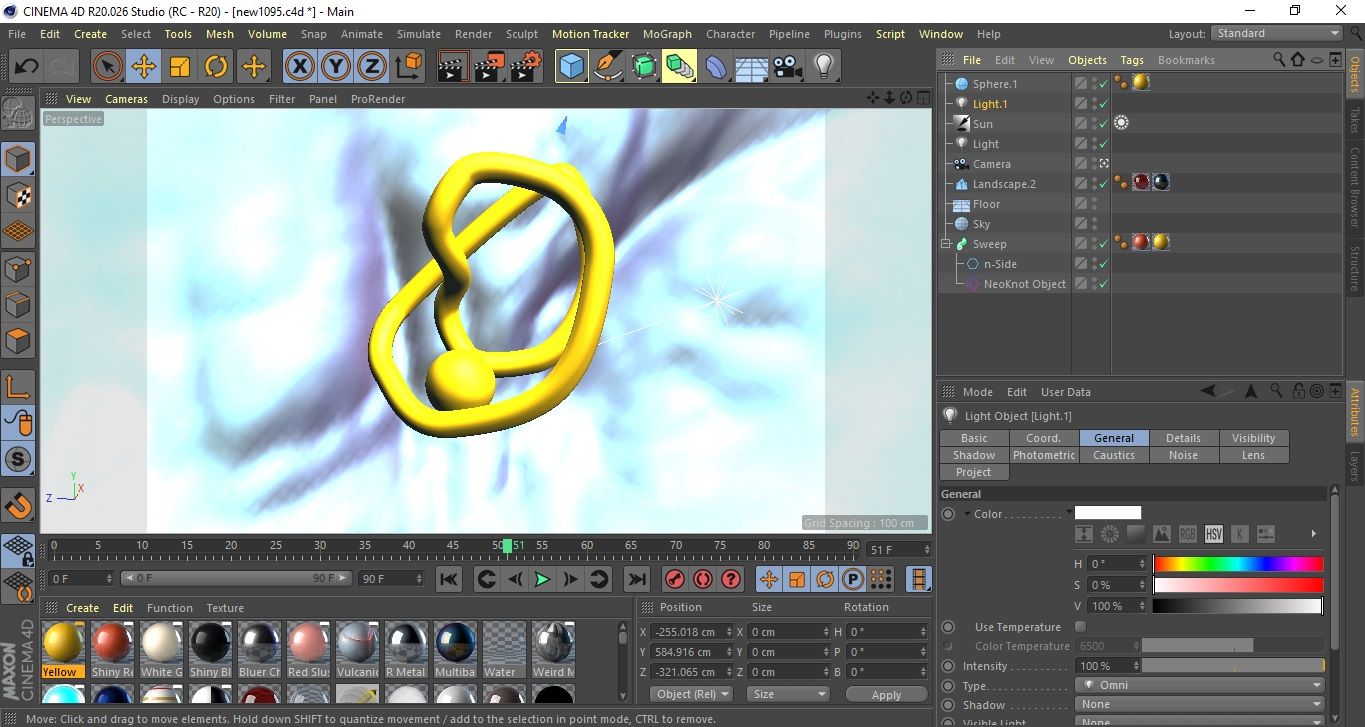The width and height of the screenshot is (1365, 727).
Task: Disable the Landscape.2 checkmark
Action: click(1104, 184)
